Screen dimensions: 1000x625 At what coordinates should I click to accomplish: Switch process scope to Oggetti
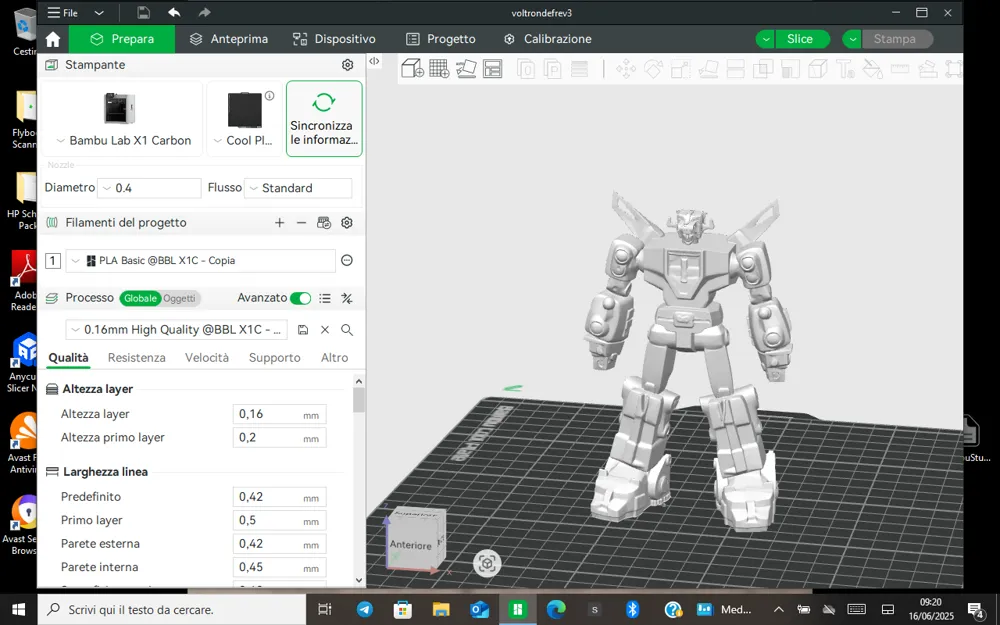coord(179,298)
